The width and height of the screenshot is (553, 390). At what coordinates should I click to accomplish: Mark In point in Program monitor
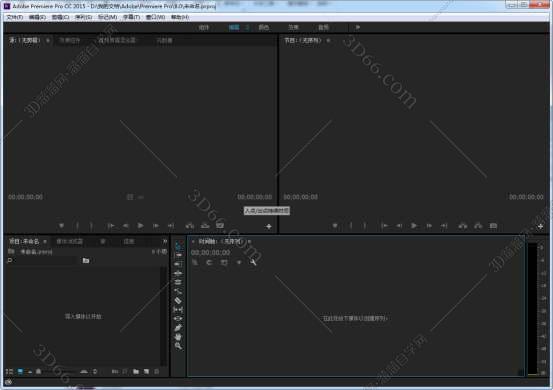coord(351,226)
